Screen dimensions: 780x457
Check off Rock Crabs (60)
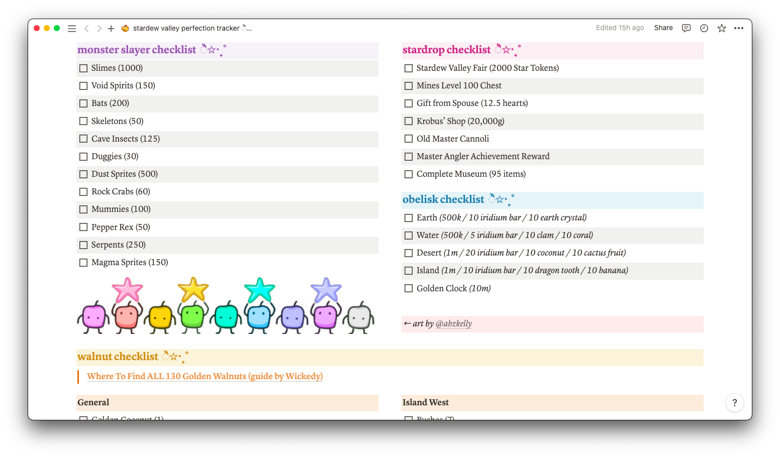pyautogui.click(x=84, y=191)
